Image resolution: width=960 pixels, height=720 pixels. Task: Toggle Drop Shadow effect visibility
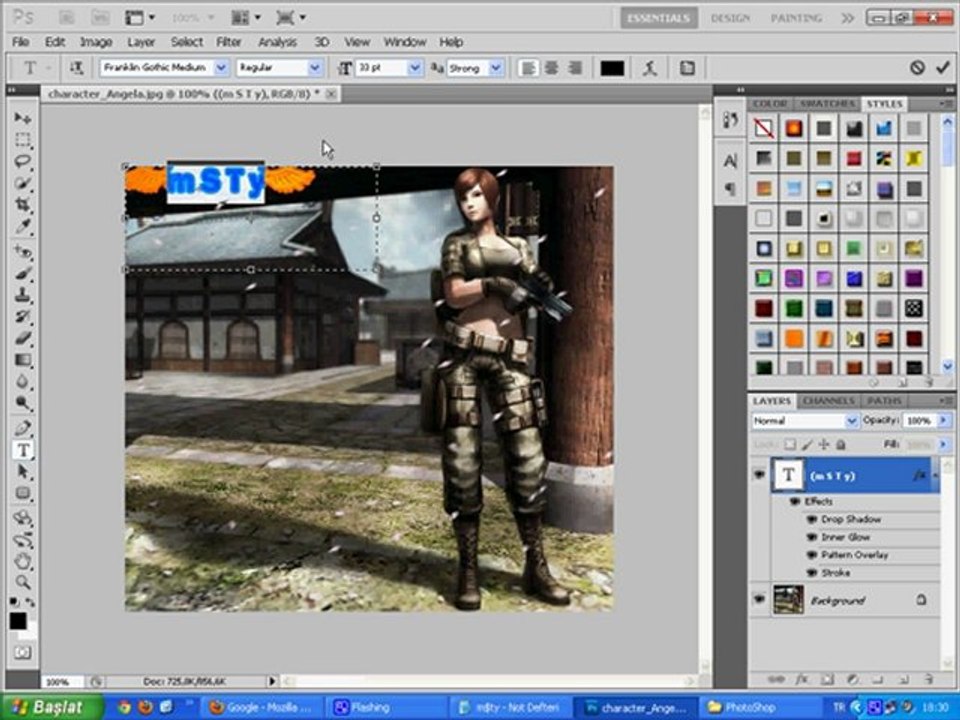pyautogui.click(x=812, y=519)
